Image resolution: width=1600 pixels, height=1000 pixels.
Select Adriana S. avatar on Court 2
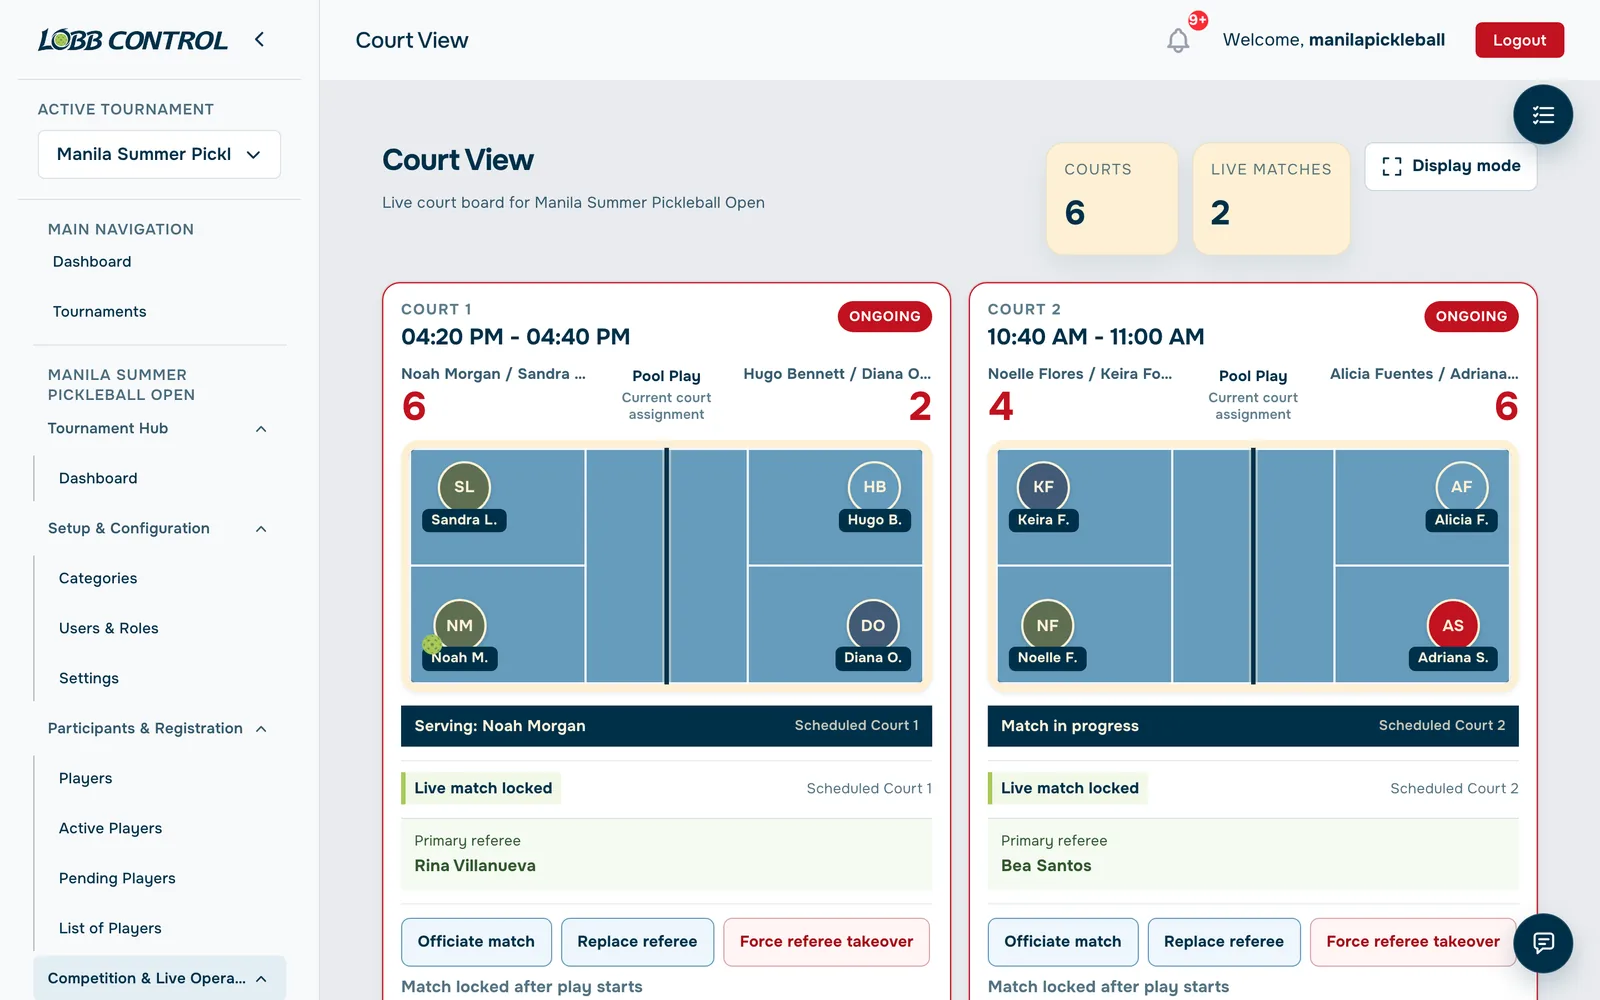tap(1453, 625)
